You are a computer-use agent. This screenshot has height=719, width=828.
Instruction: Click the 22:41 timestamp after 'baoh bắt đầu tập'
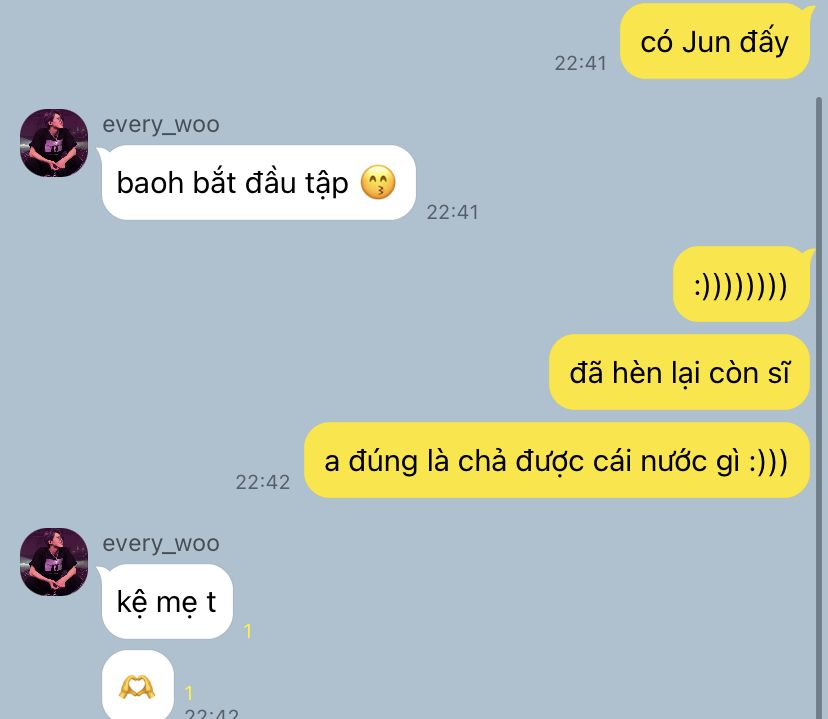coord(453,212)
